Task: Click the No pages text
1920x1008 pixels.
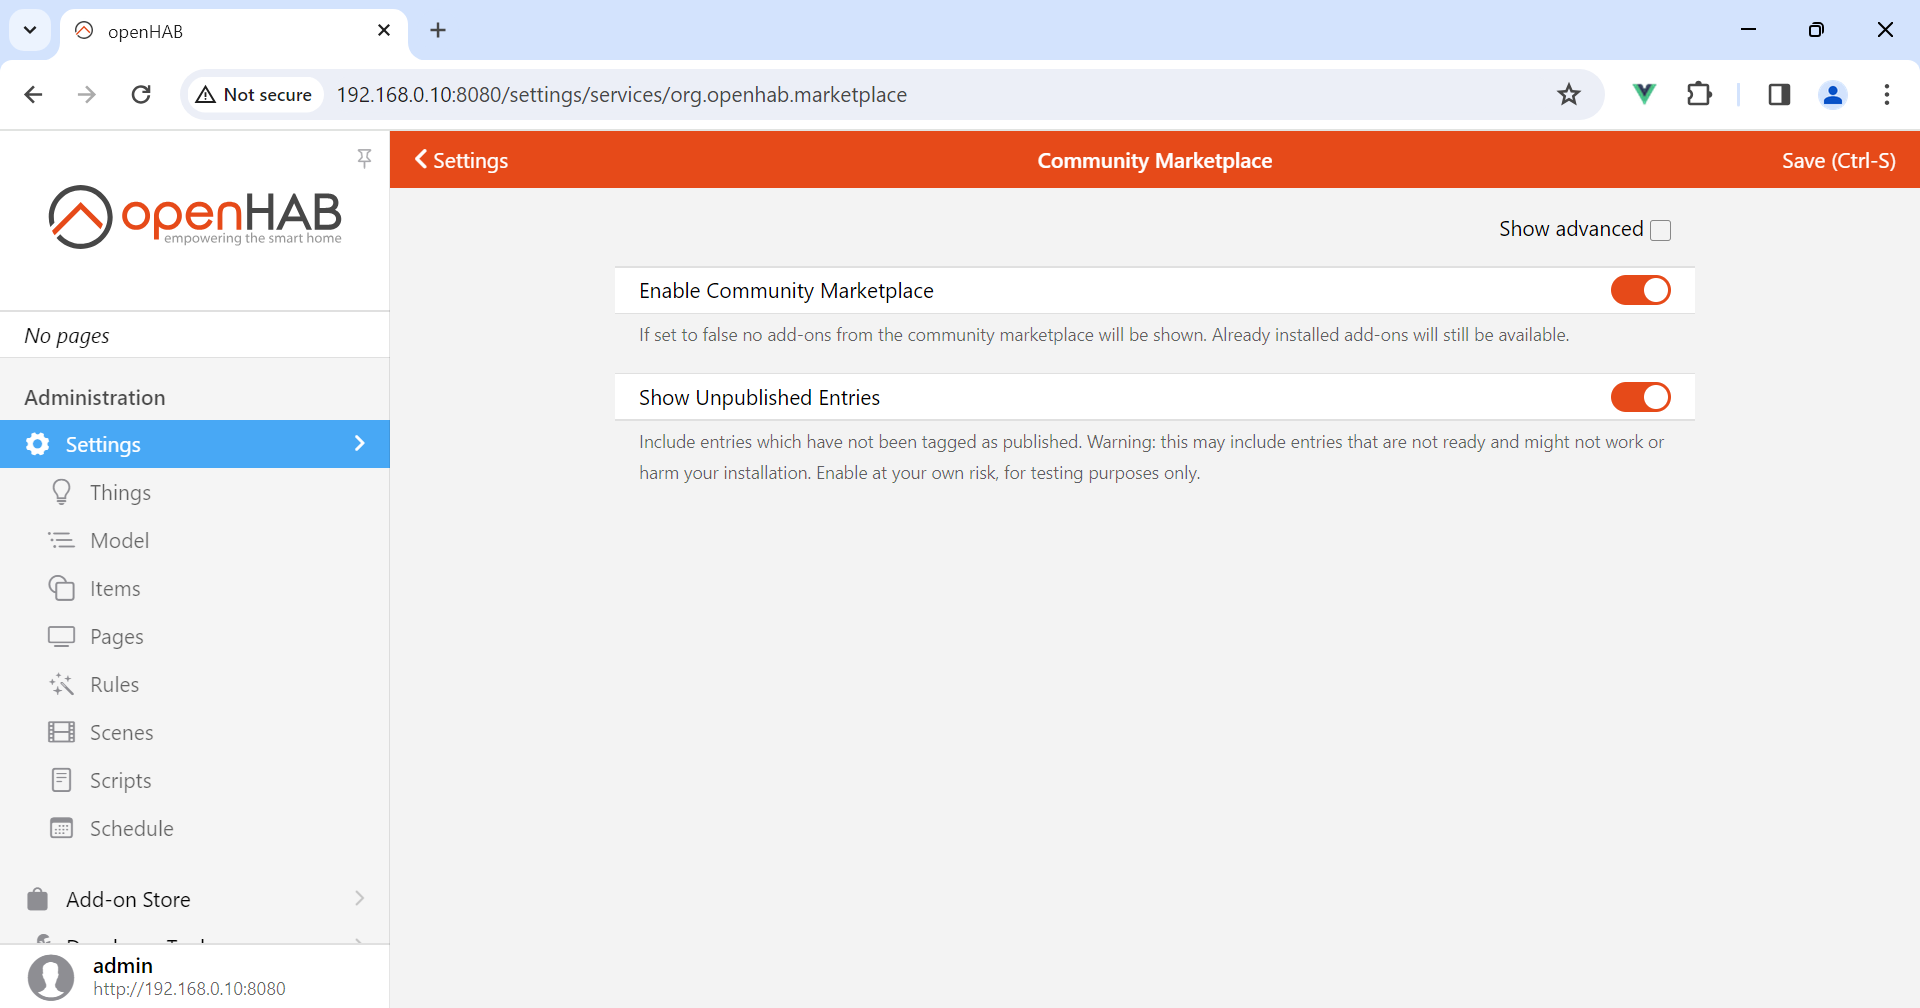Action: point(67,336)
